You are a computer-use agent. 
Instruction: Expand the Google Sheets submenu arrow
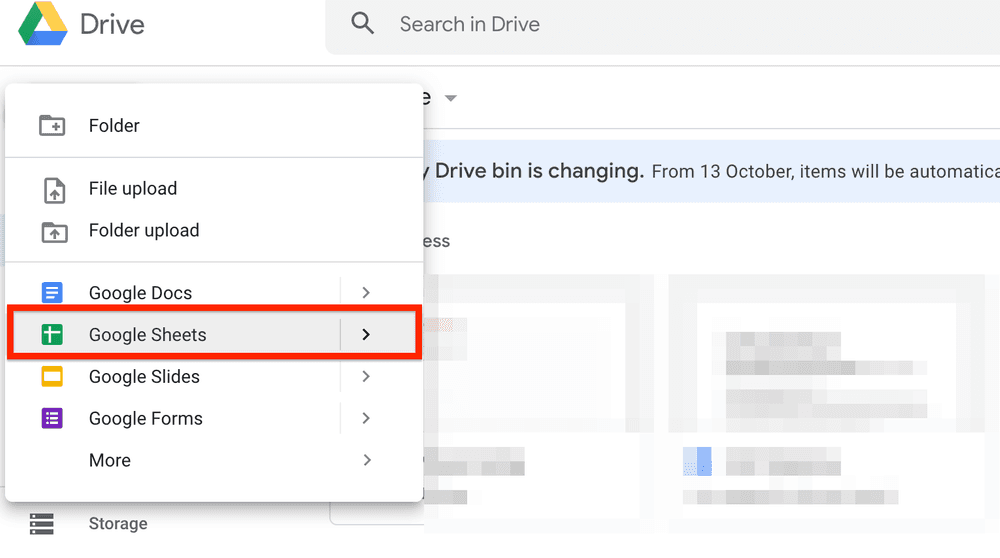[366, 335]
